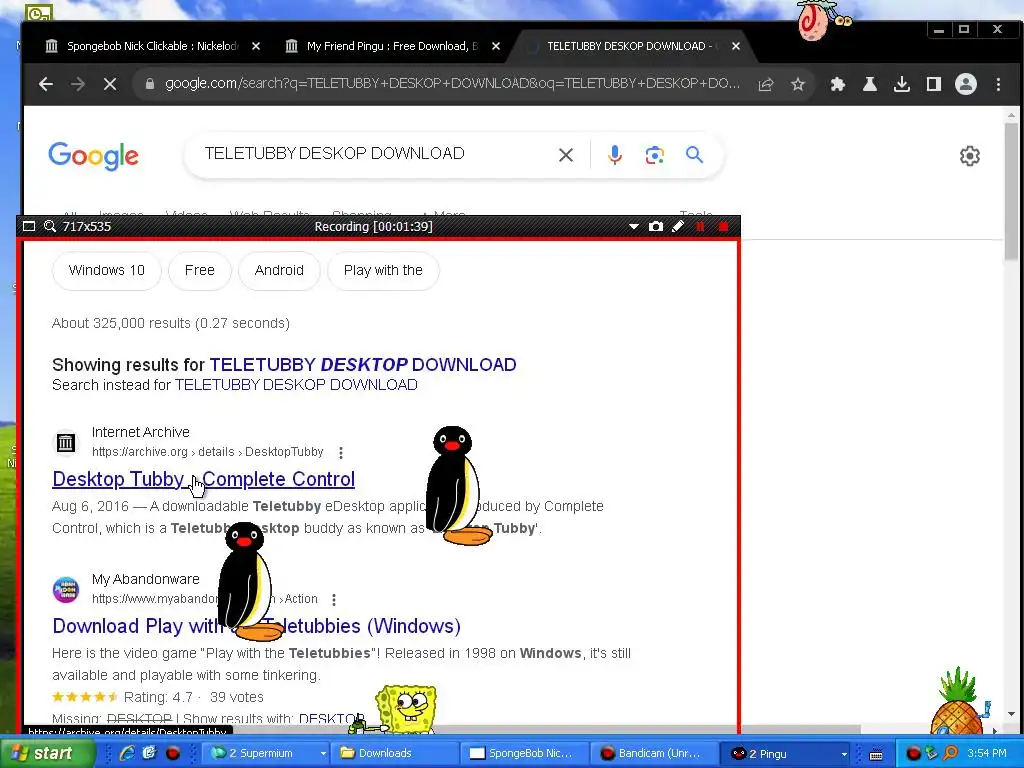1024x768 pixels.
Task: Close the TELETUBBY DESKOP DOWNLOAD tab
Action: [736, 46]
